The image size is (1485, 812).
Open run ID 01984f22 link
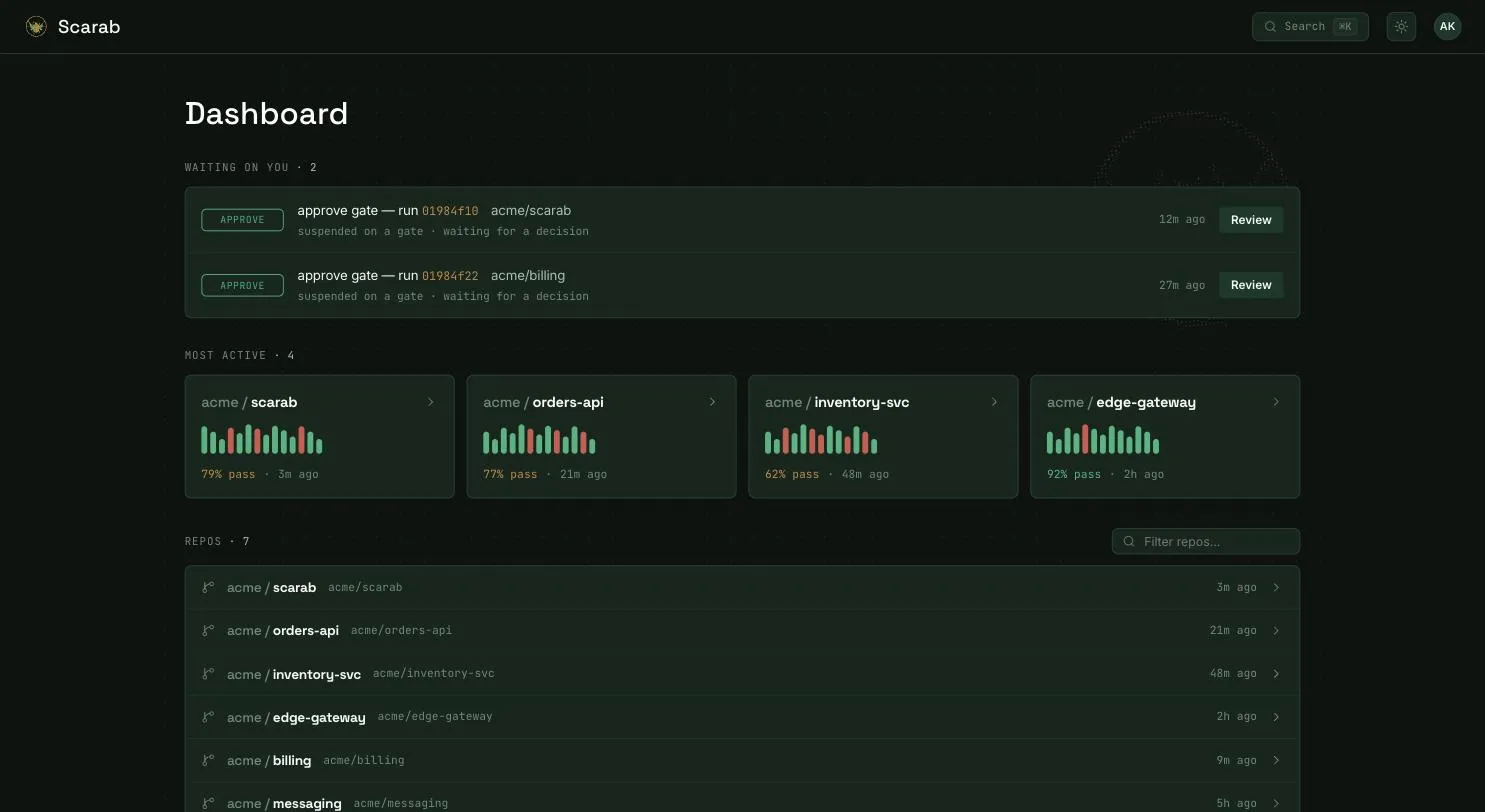tap(450, 276)
